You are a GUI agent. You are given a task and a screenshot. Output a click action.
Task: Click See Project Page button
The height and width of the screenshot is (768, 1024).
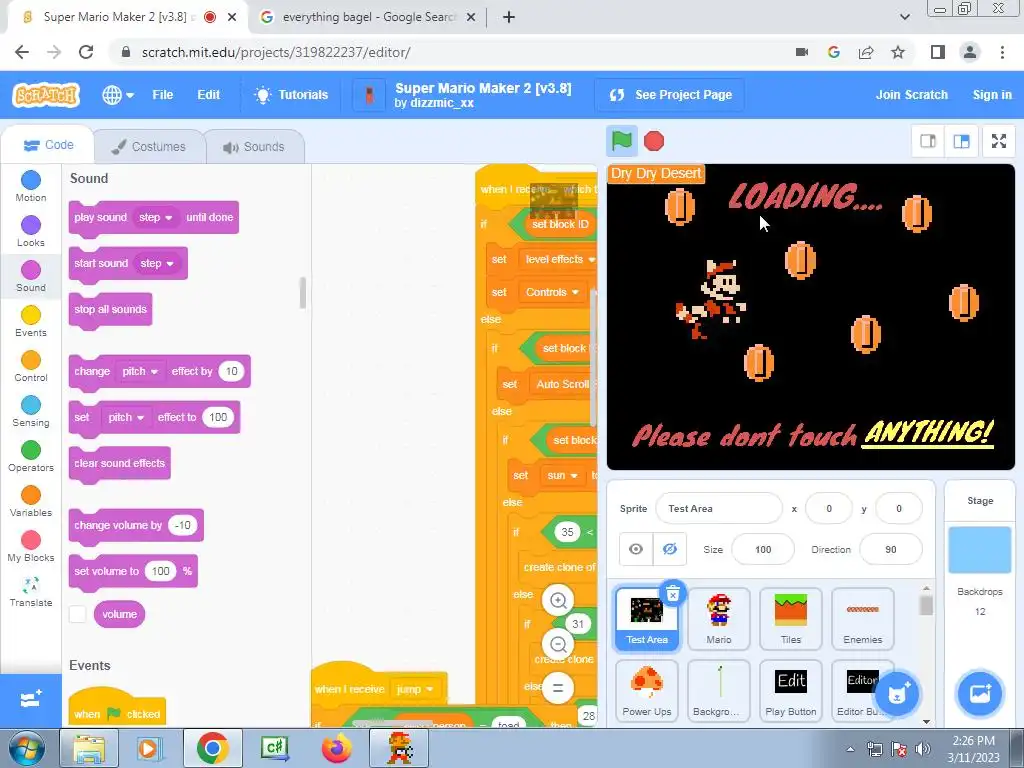[671, 95]
